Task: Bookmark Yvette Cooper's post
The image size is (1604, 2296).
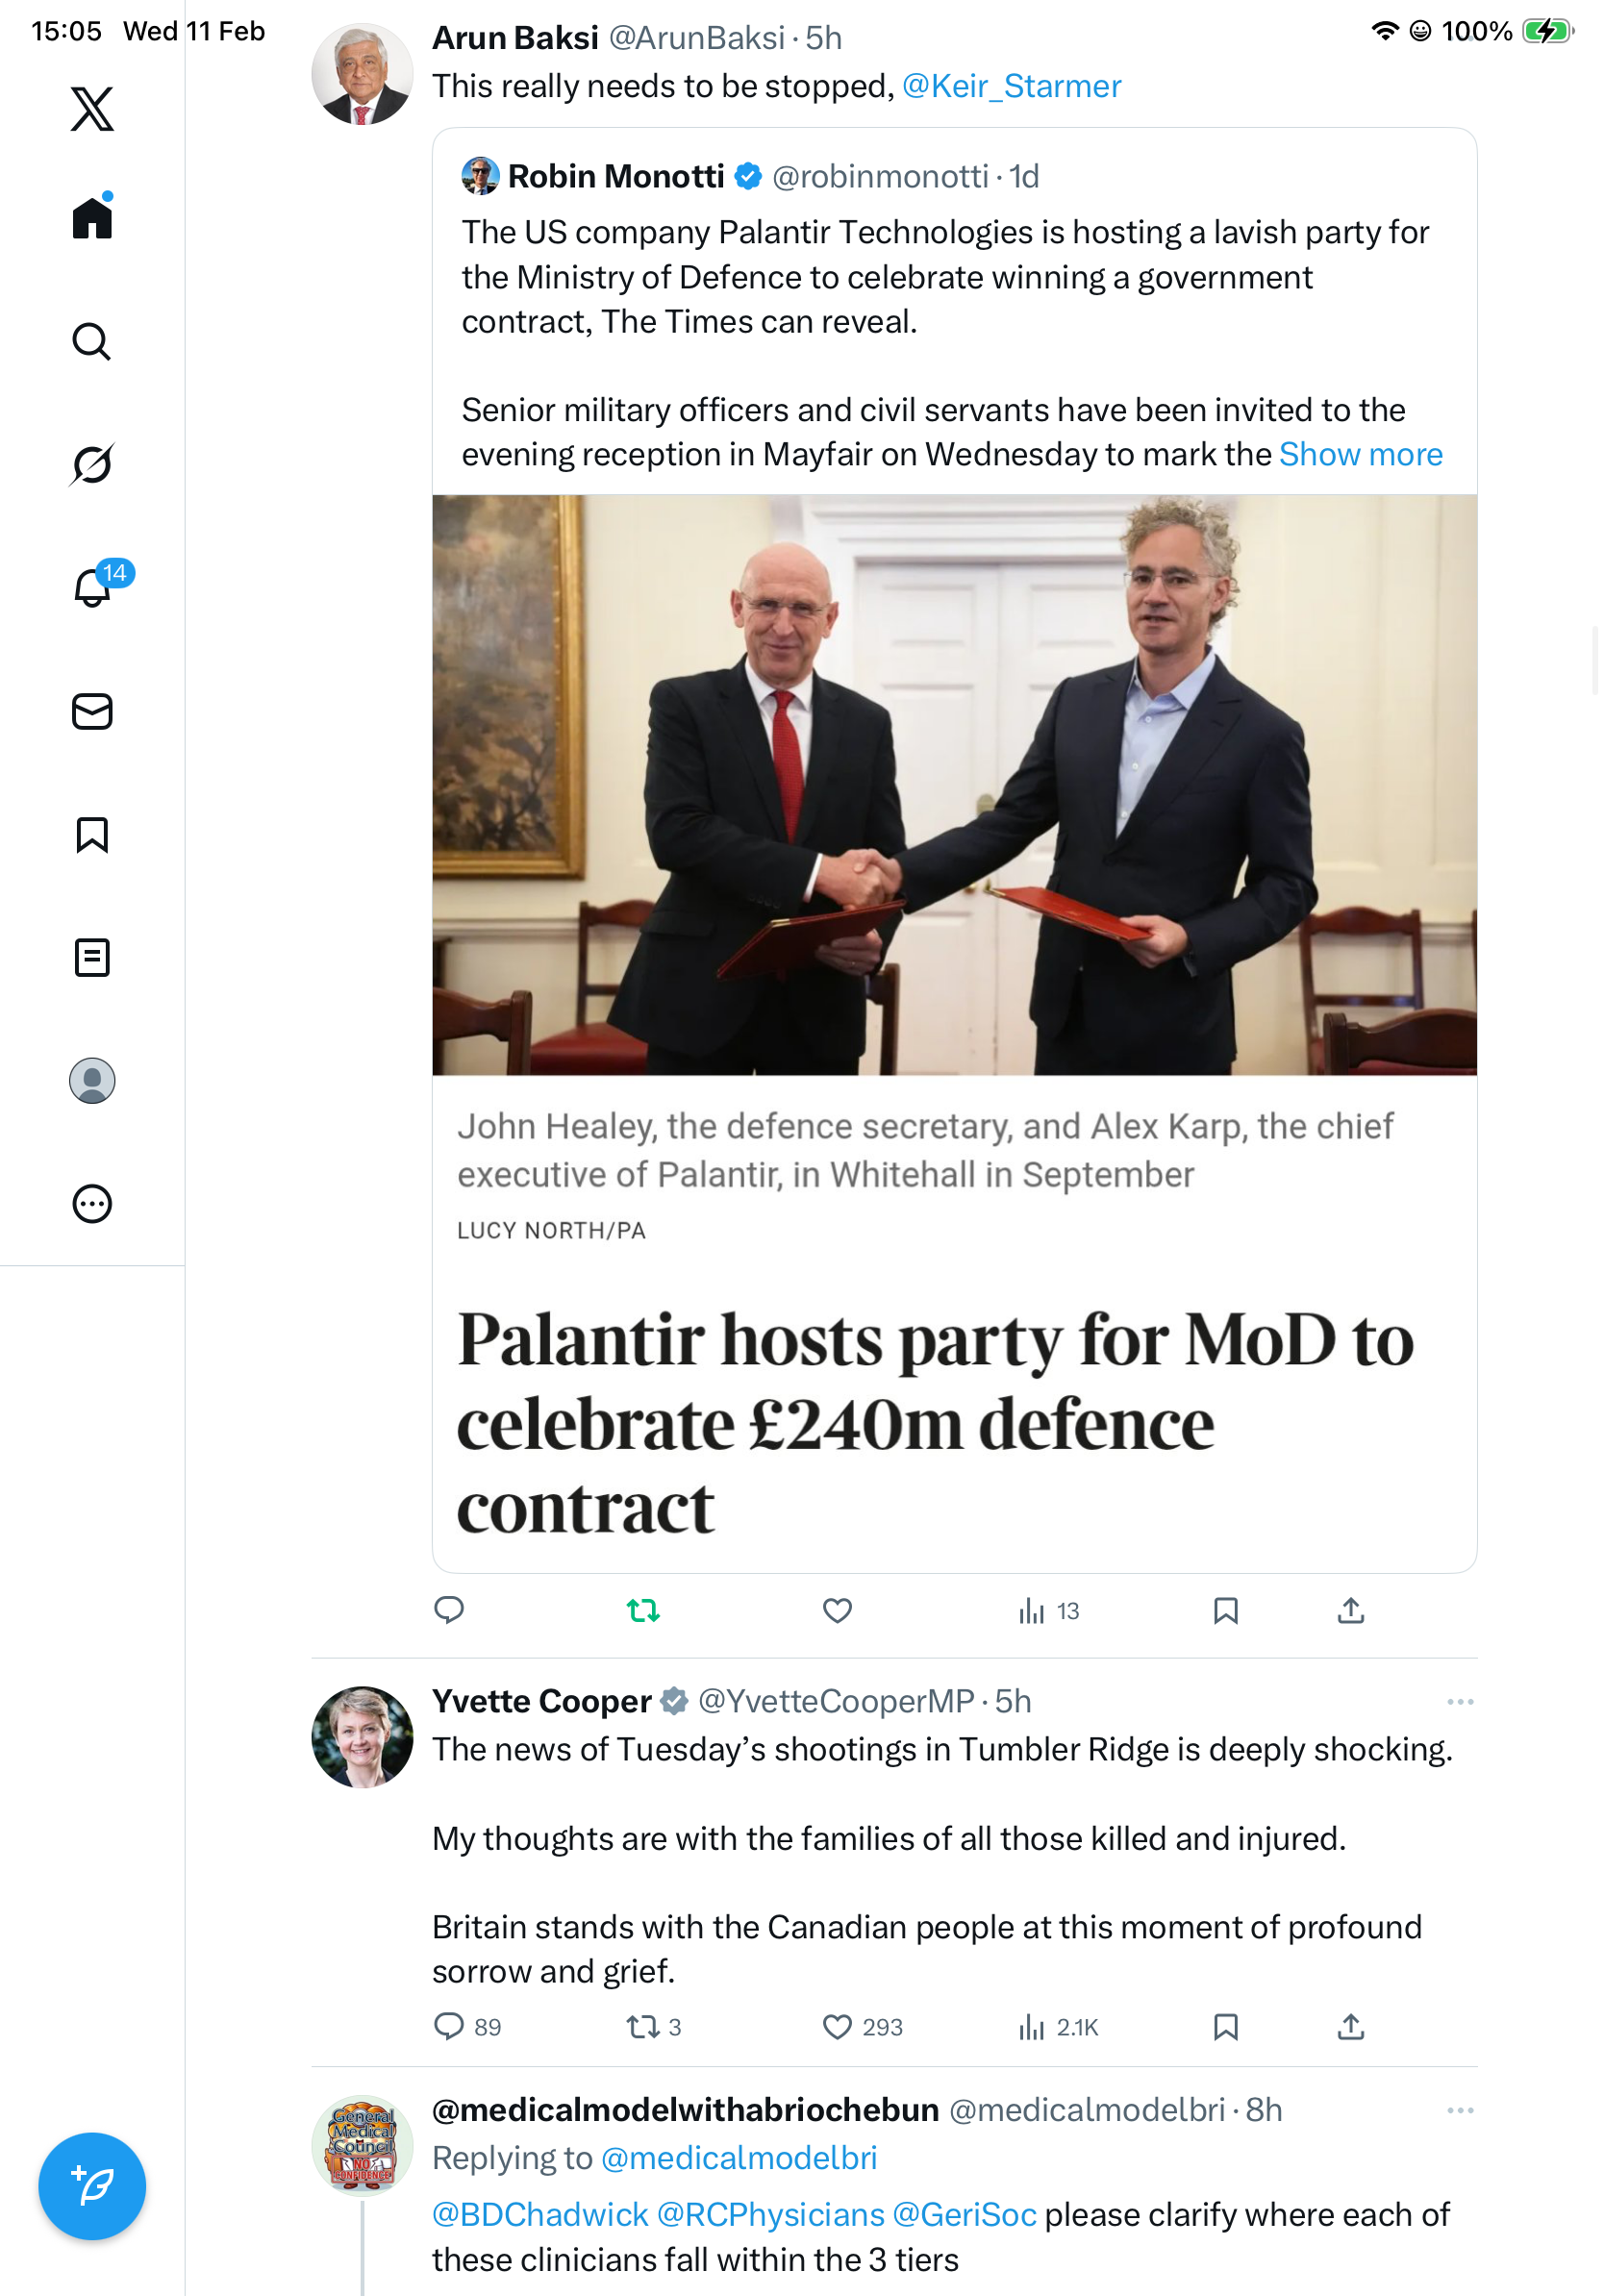Action: (x=1225, y=2027)
